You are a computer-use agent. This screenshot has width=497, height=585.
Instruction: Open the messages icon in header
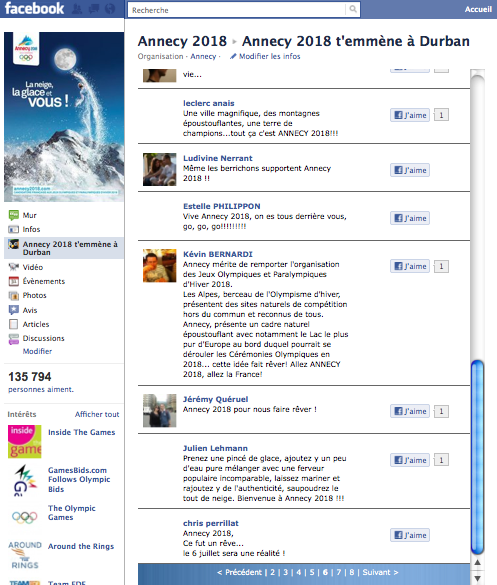tap(93, 9)
